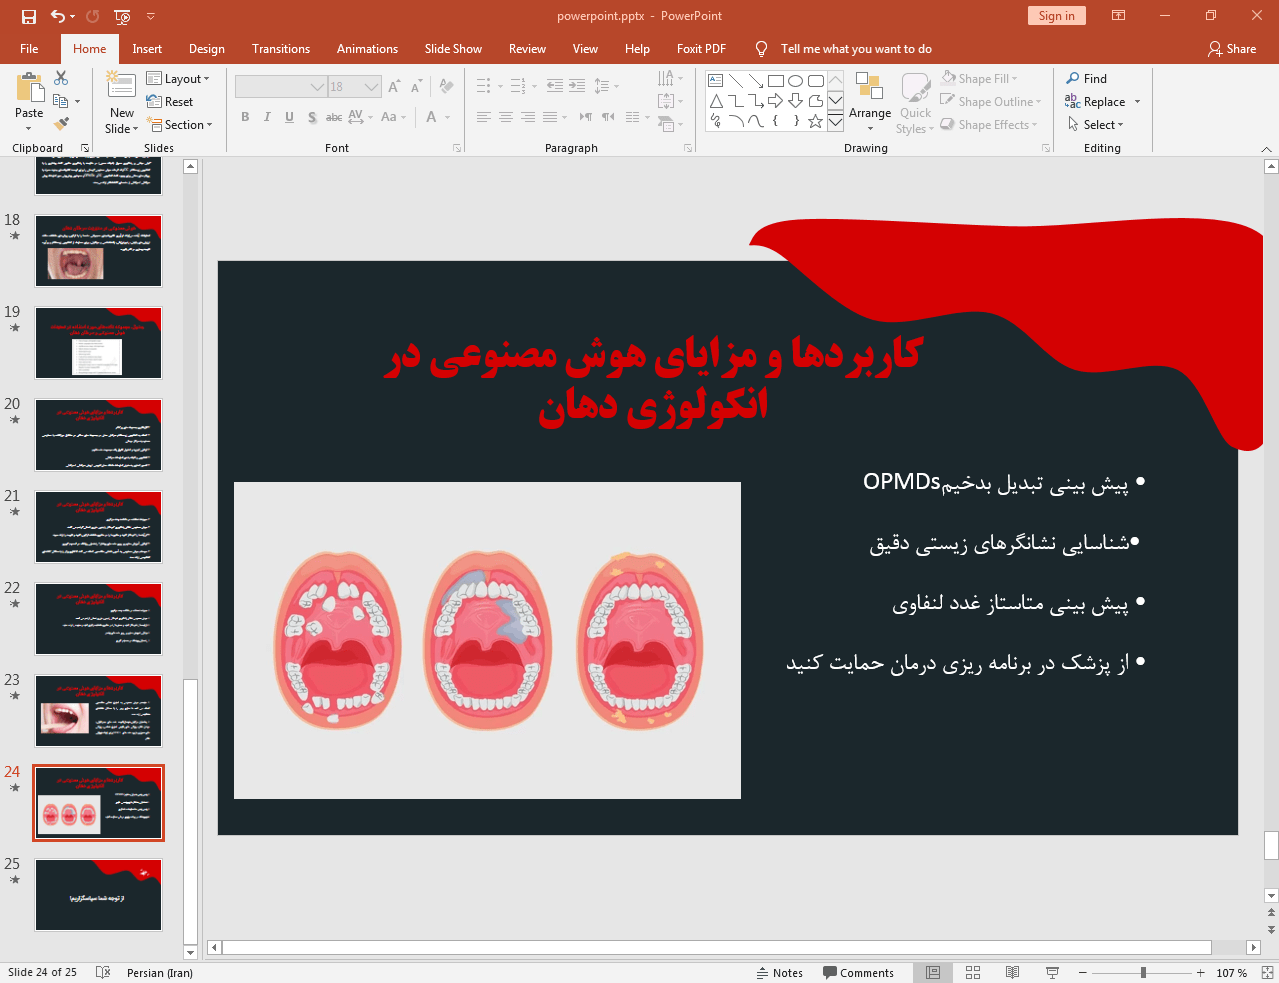This screenshot has height=983, width=1279.
Task: Open the Layout dropdown
Action: [x=178, y=78]
